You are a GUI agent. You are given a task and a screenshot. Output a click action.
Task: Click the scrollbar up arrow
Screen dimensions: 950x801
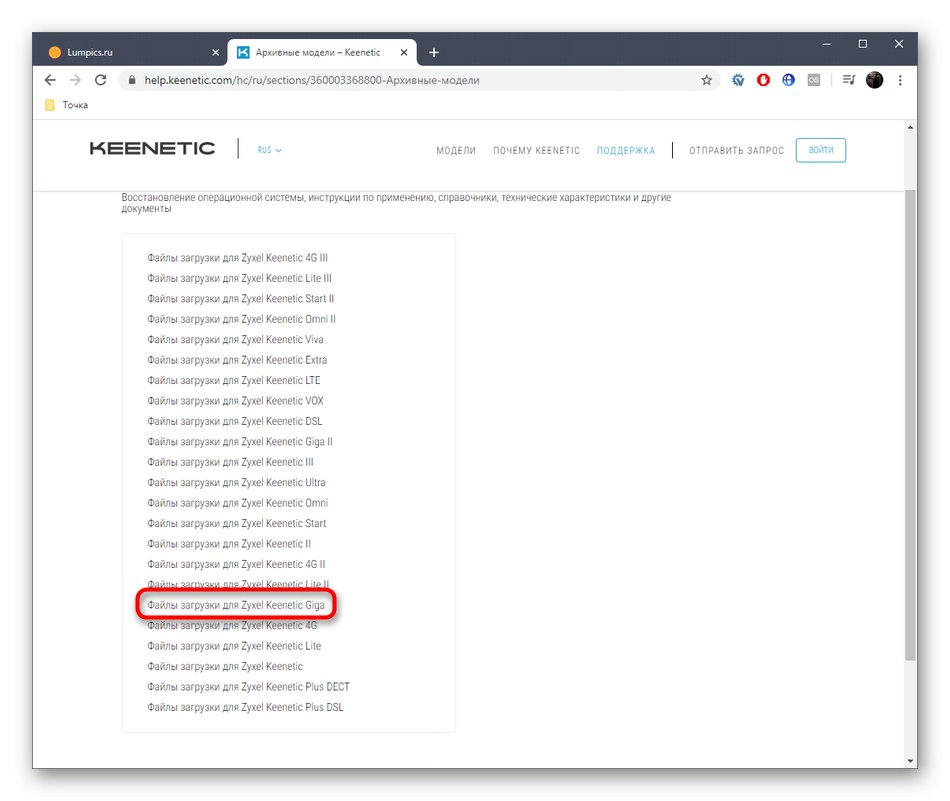tap(910, 128)
